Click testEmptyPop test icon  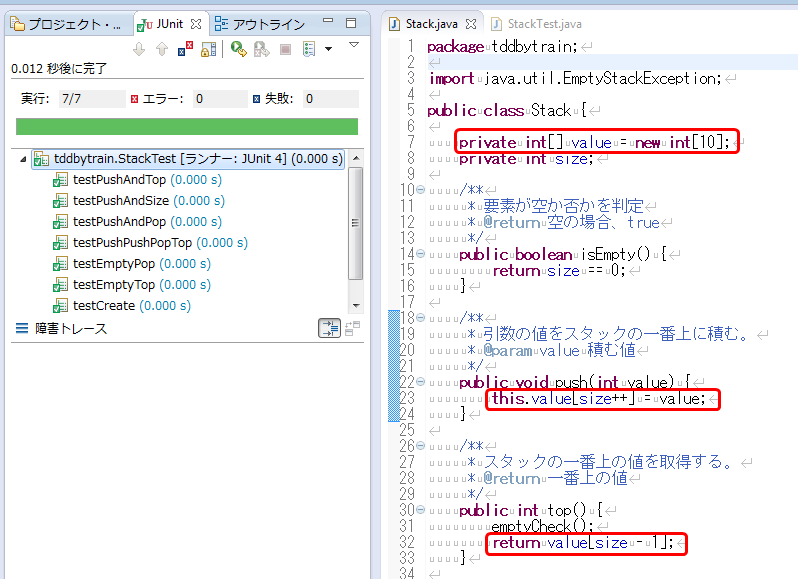[61, 264]
